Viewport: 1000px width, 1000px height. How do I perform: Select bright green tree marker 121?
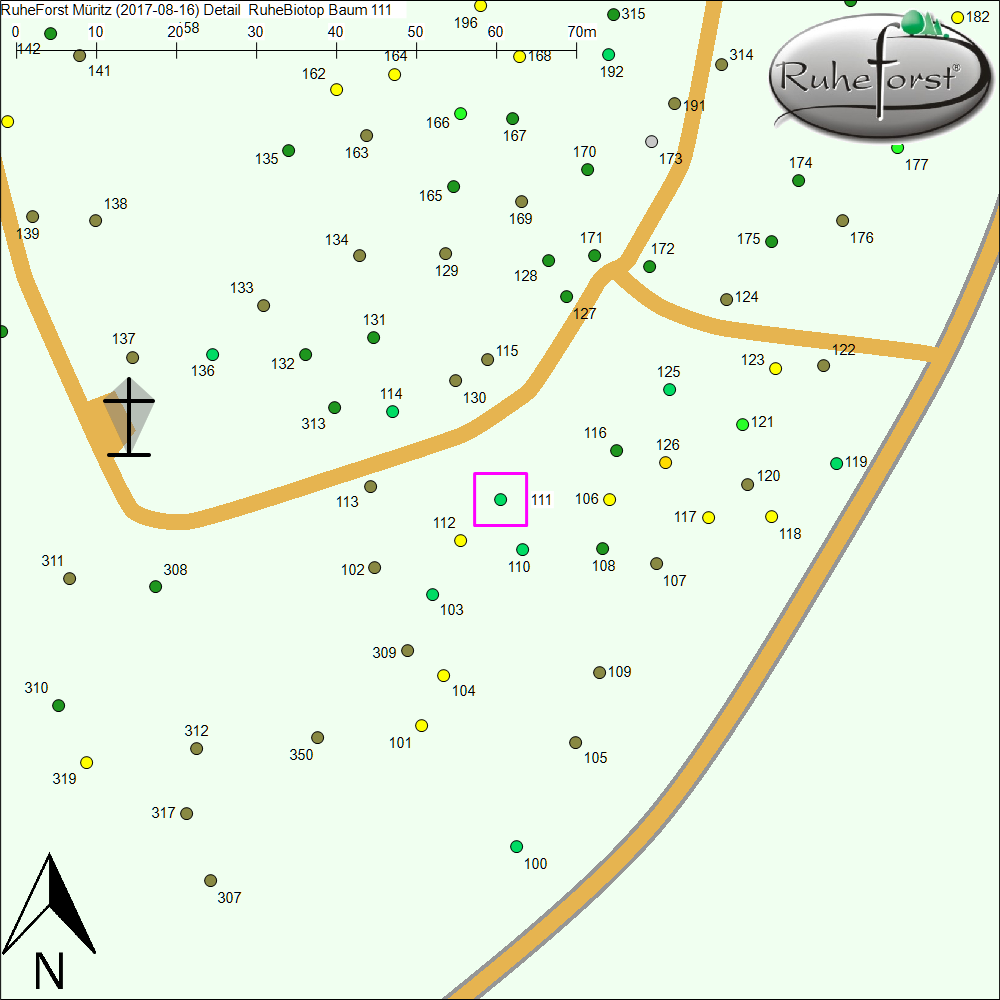click(x=742, y=424)
